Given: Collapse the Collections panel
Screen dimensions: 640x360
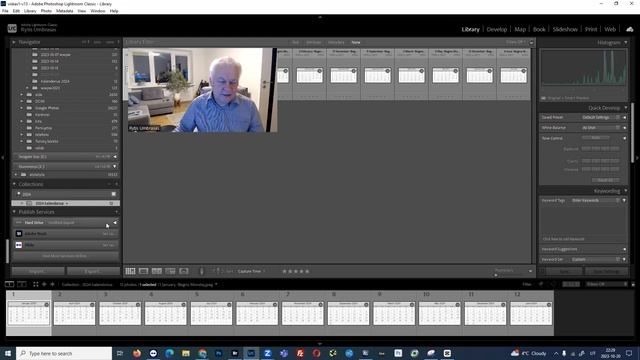Looking at the screenshot, I should (14, 184).
